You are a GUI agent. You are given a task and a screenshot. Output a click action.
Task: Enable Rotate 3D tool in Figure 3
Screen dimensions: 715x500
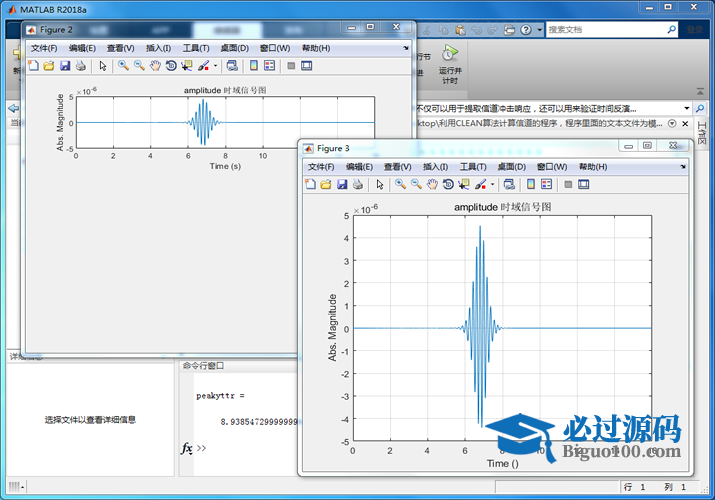(x=448, y=184)
